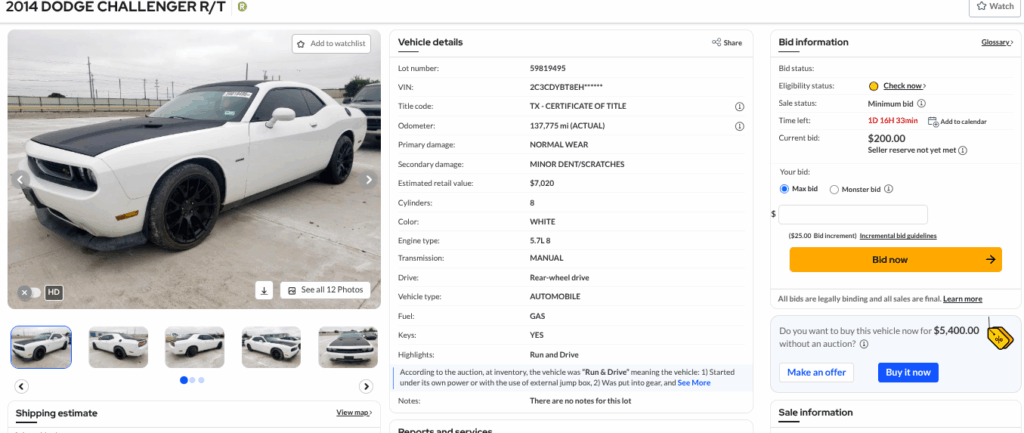Click the info icon next to Minimum bid
The image size is (1024, 433).
tap(921, 103)
